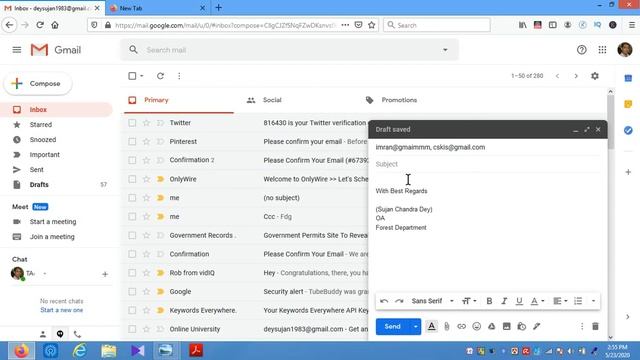Viewport: 640px width, 360px height.
Task: Switch to the Promotions tab
Action: (399, 100)
